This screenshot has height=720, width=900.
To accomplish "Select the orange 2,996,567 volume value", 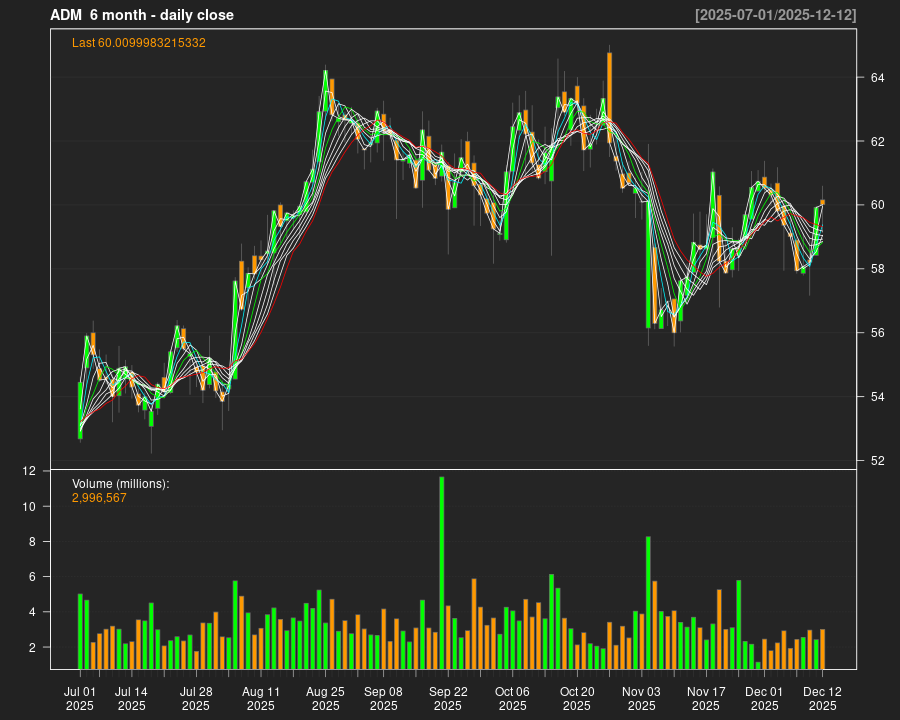I will [99, 497].
